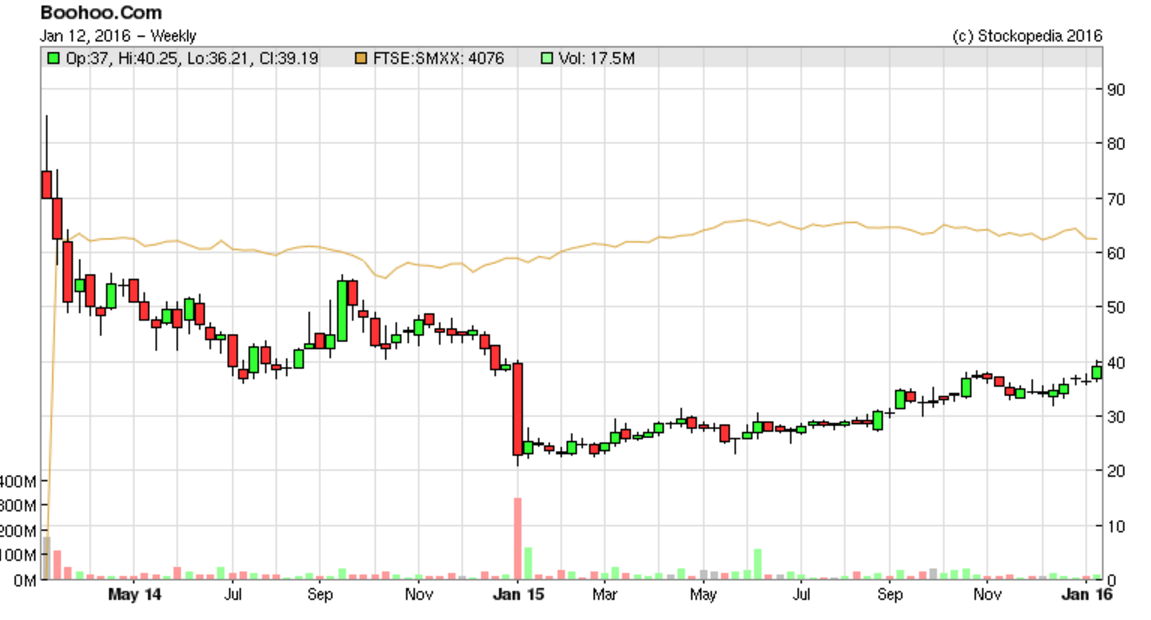Click the last green candlestick at Jan 16
The image size is (1151, 620).
pyautogui.click(x=1097, y=373)
